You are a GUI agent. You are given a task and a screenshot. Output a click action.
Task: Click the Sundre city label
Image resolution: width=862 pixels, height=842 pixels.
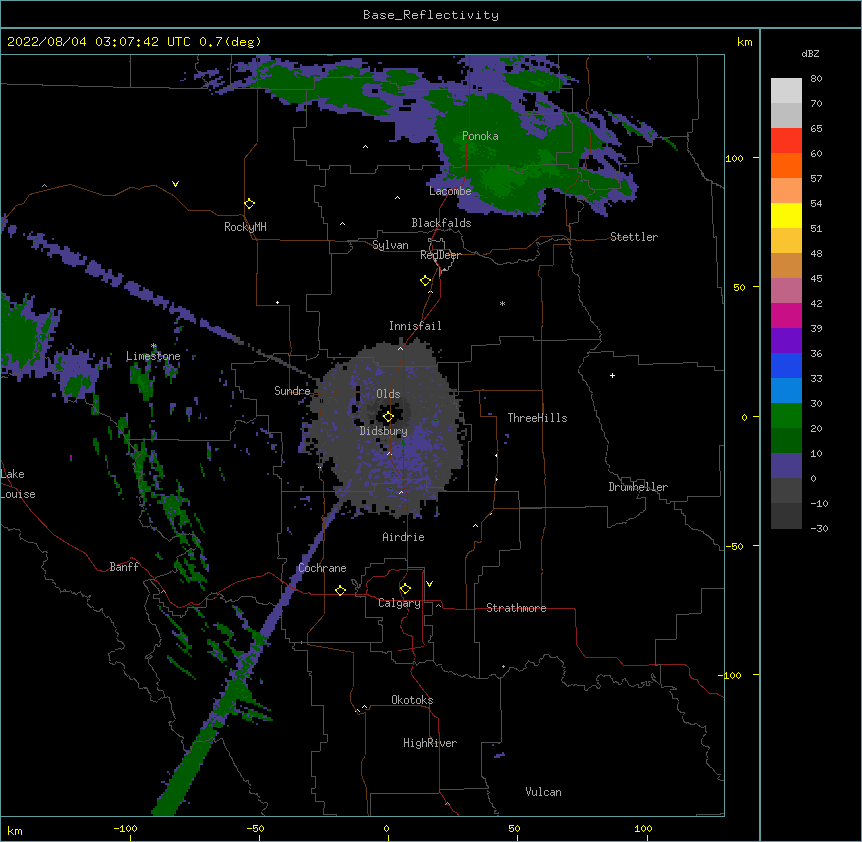coord(292,391)
